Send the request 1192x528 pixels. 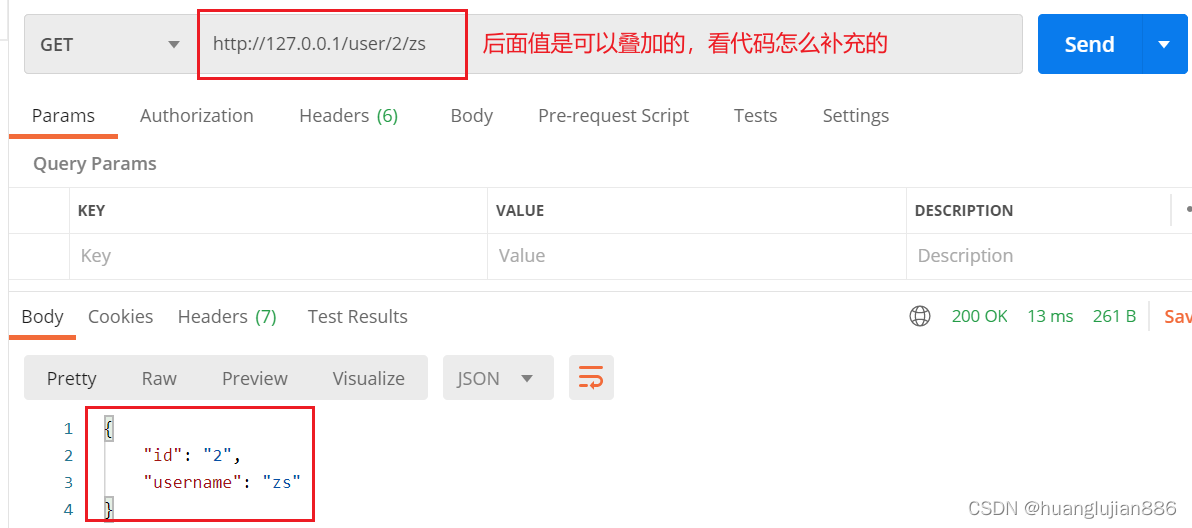(x=1089, y=44)
